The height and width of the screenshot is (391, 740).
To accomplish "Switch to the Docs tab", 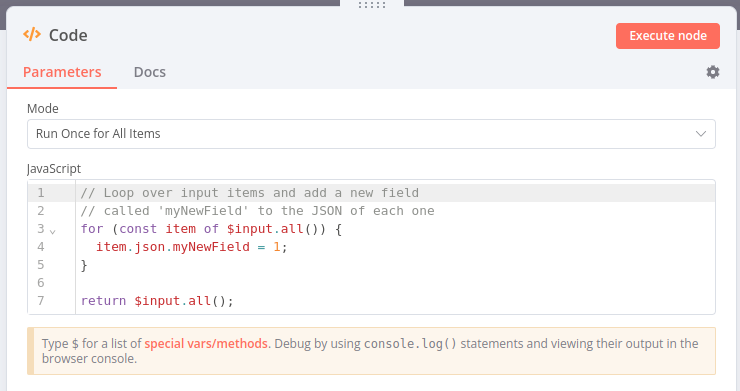I will [150, 72].
